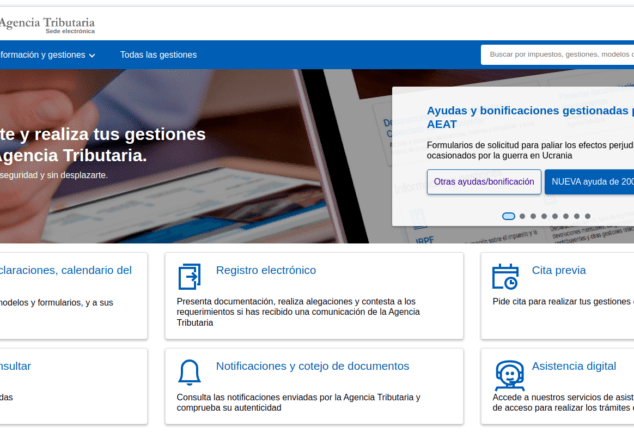Expand the Información y gestiones chevron
Viewport: 634px width, 433px height.
point(92,55)
